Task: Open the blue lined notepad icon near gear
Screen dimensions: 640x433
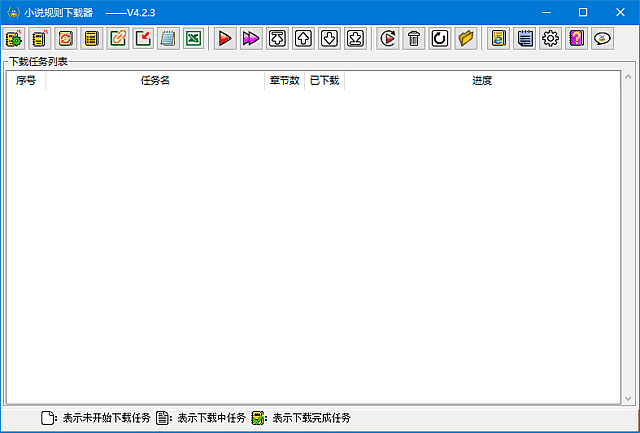Action: pyautogui.click(x=524, y=39)
